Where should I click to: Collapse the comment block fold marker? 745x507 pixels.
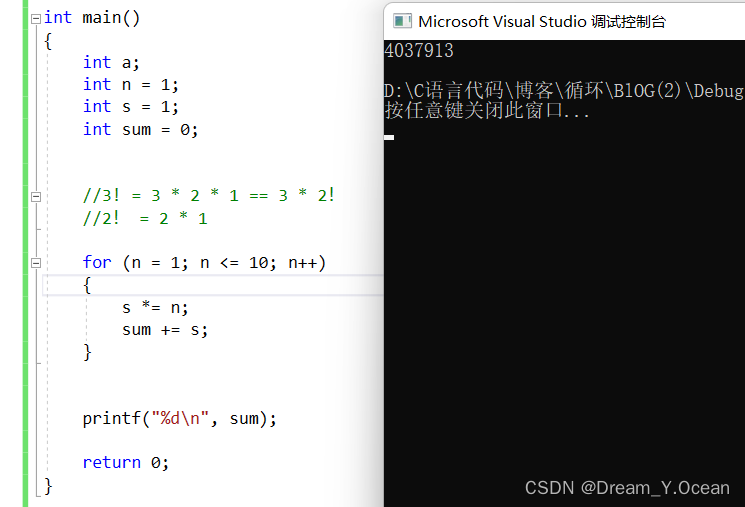36,196
